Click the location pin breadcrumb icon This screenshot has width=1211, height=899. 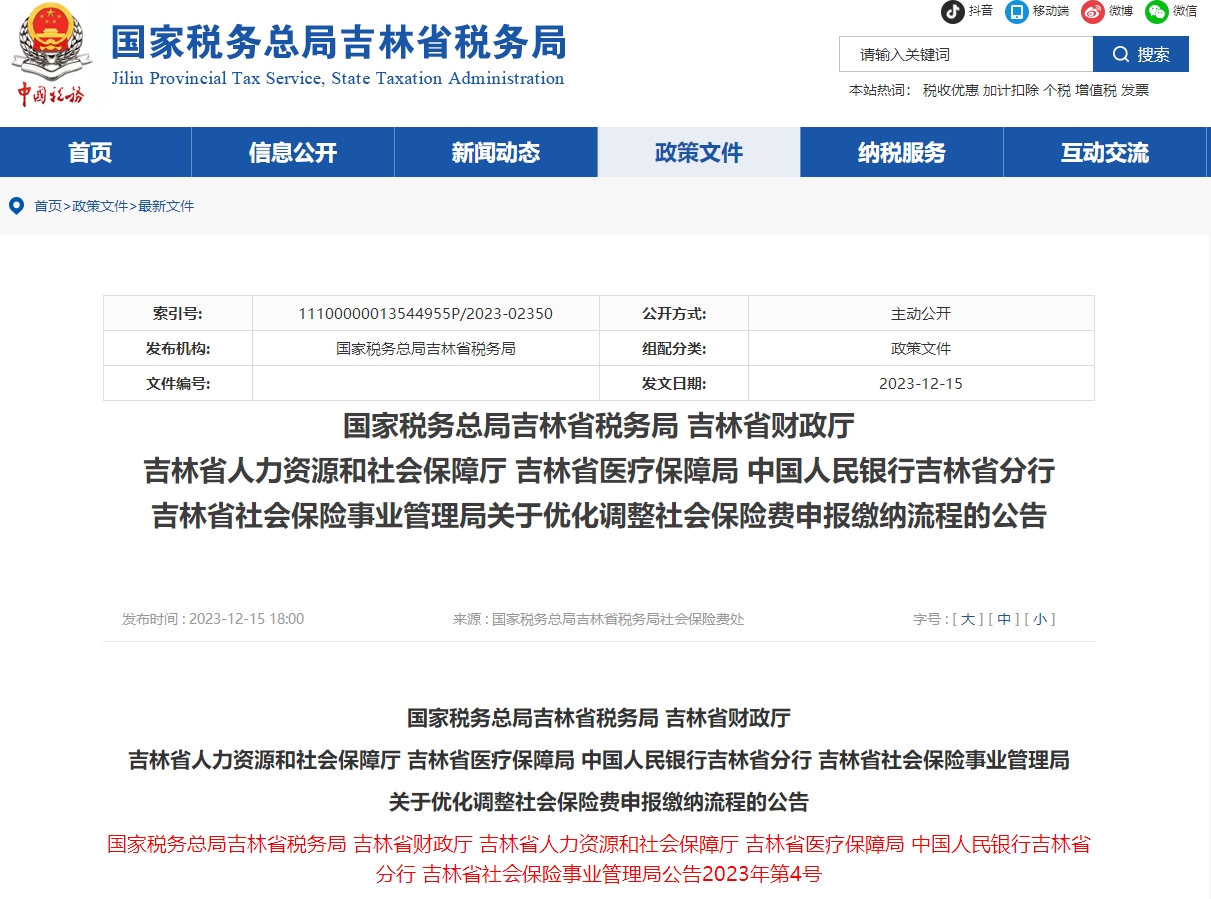point(16,206)
